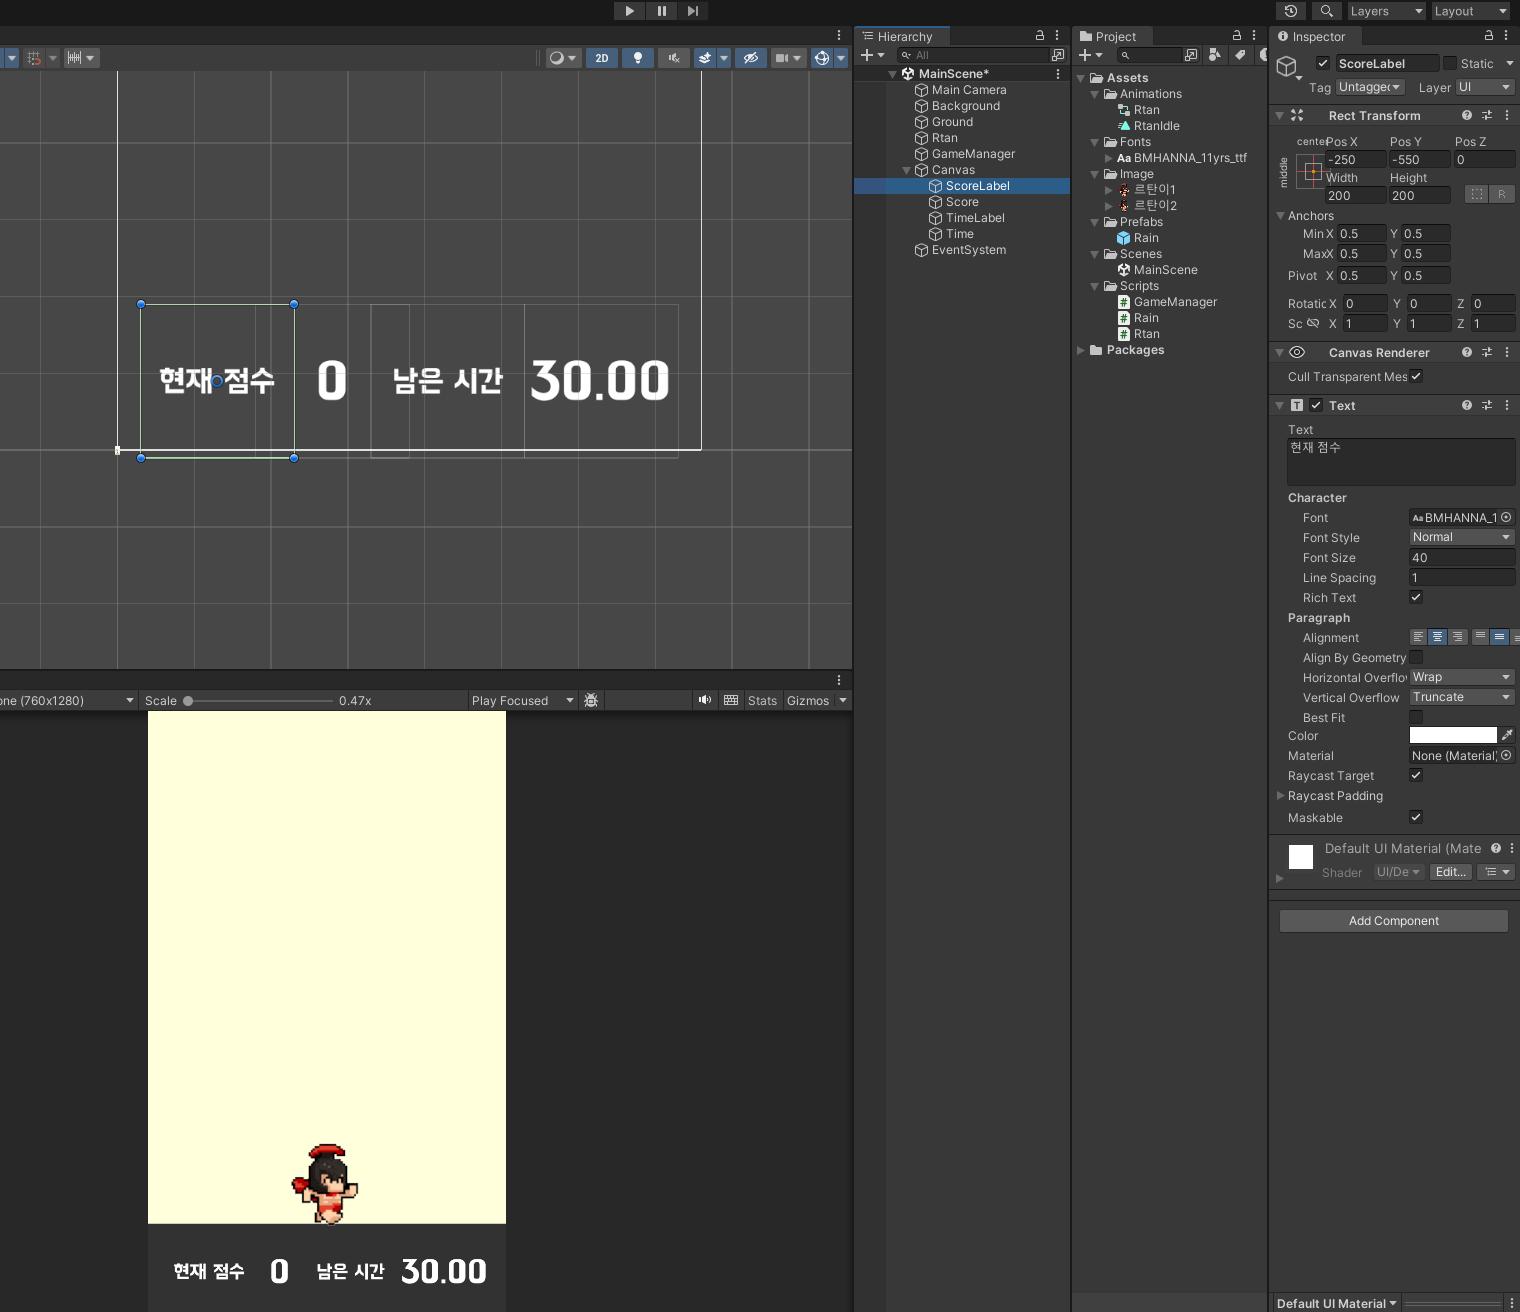Open the Layers dropdown

tap(1386, 11)
